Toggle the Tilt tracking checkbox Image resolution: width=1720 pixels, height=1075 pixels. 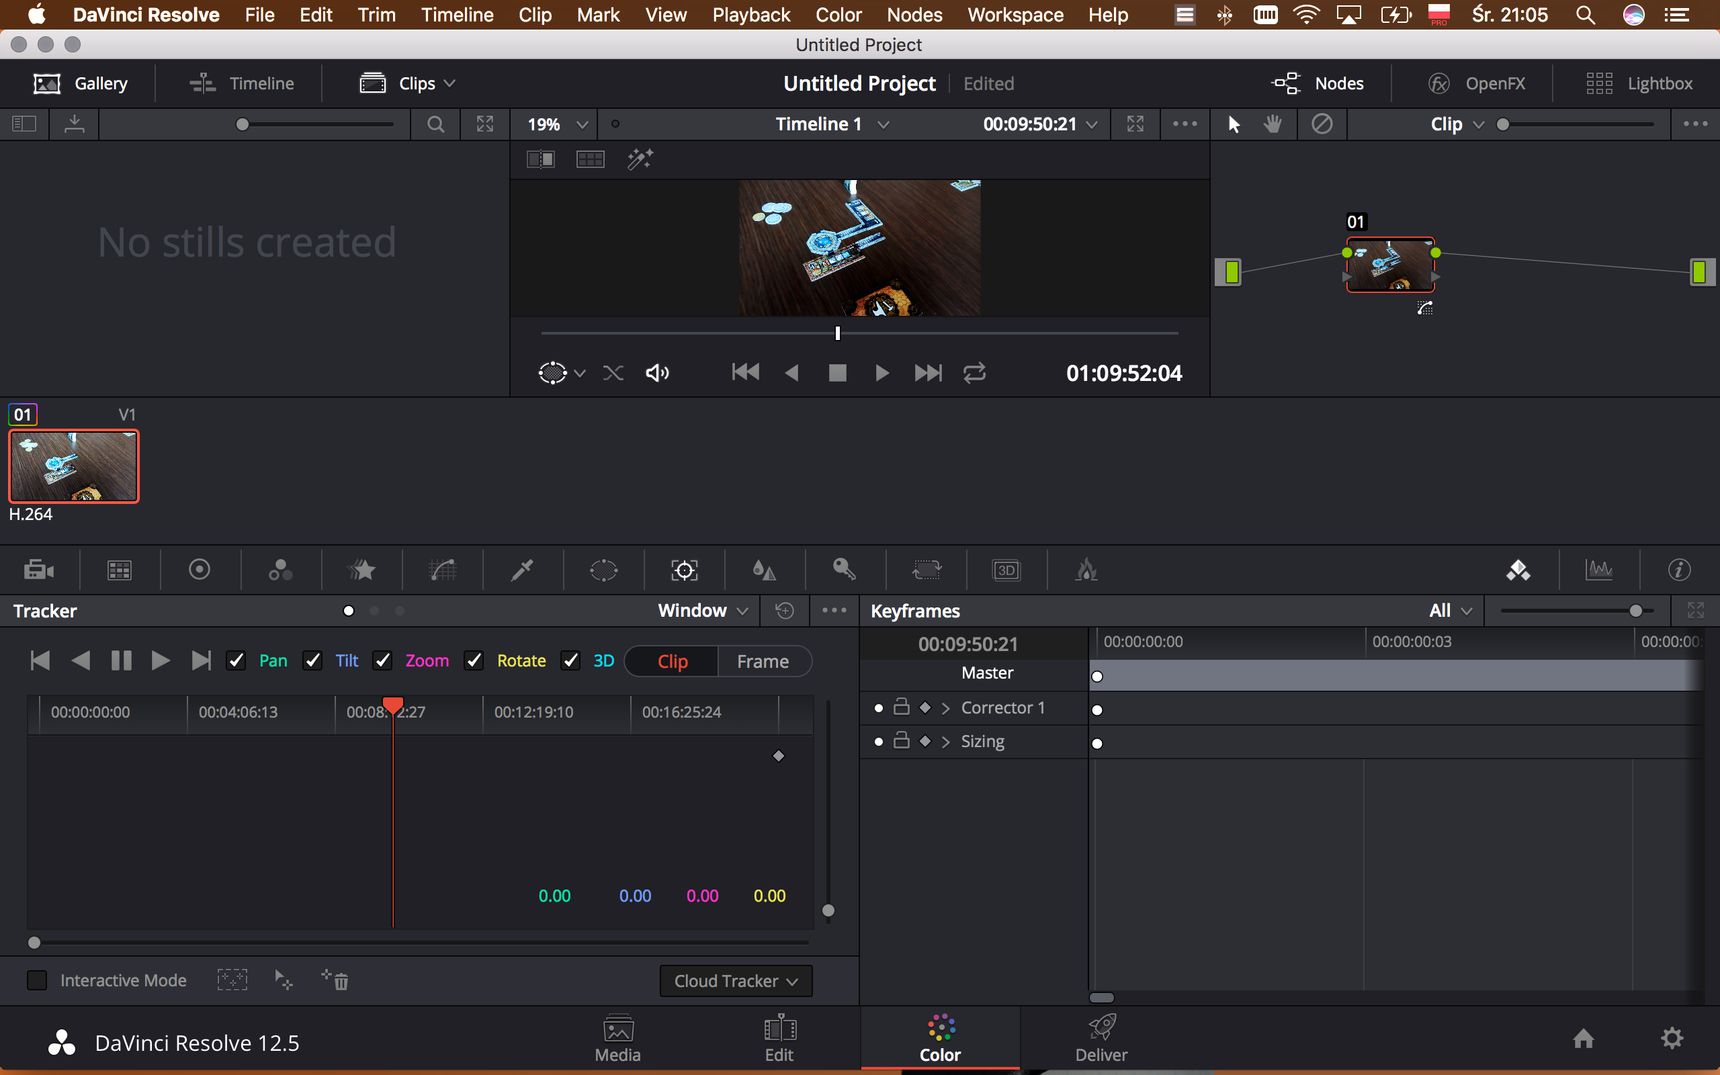[312, 660]
